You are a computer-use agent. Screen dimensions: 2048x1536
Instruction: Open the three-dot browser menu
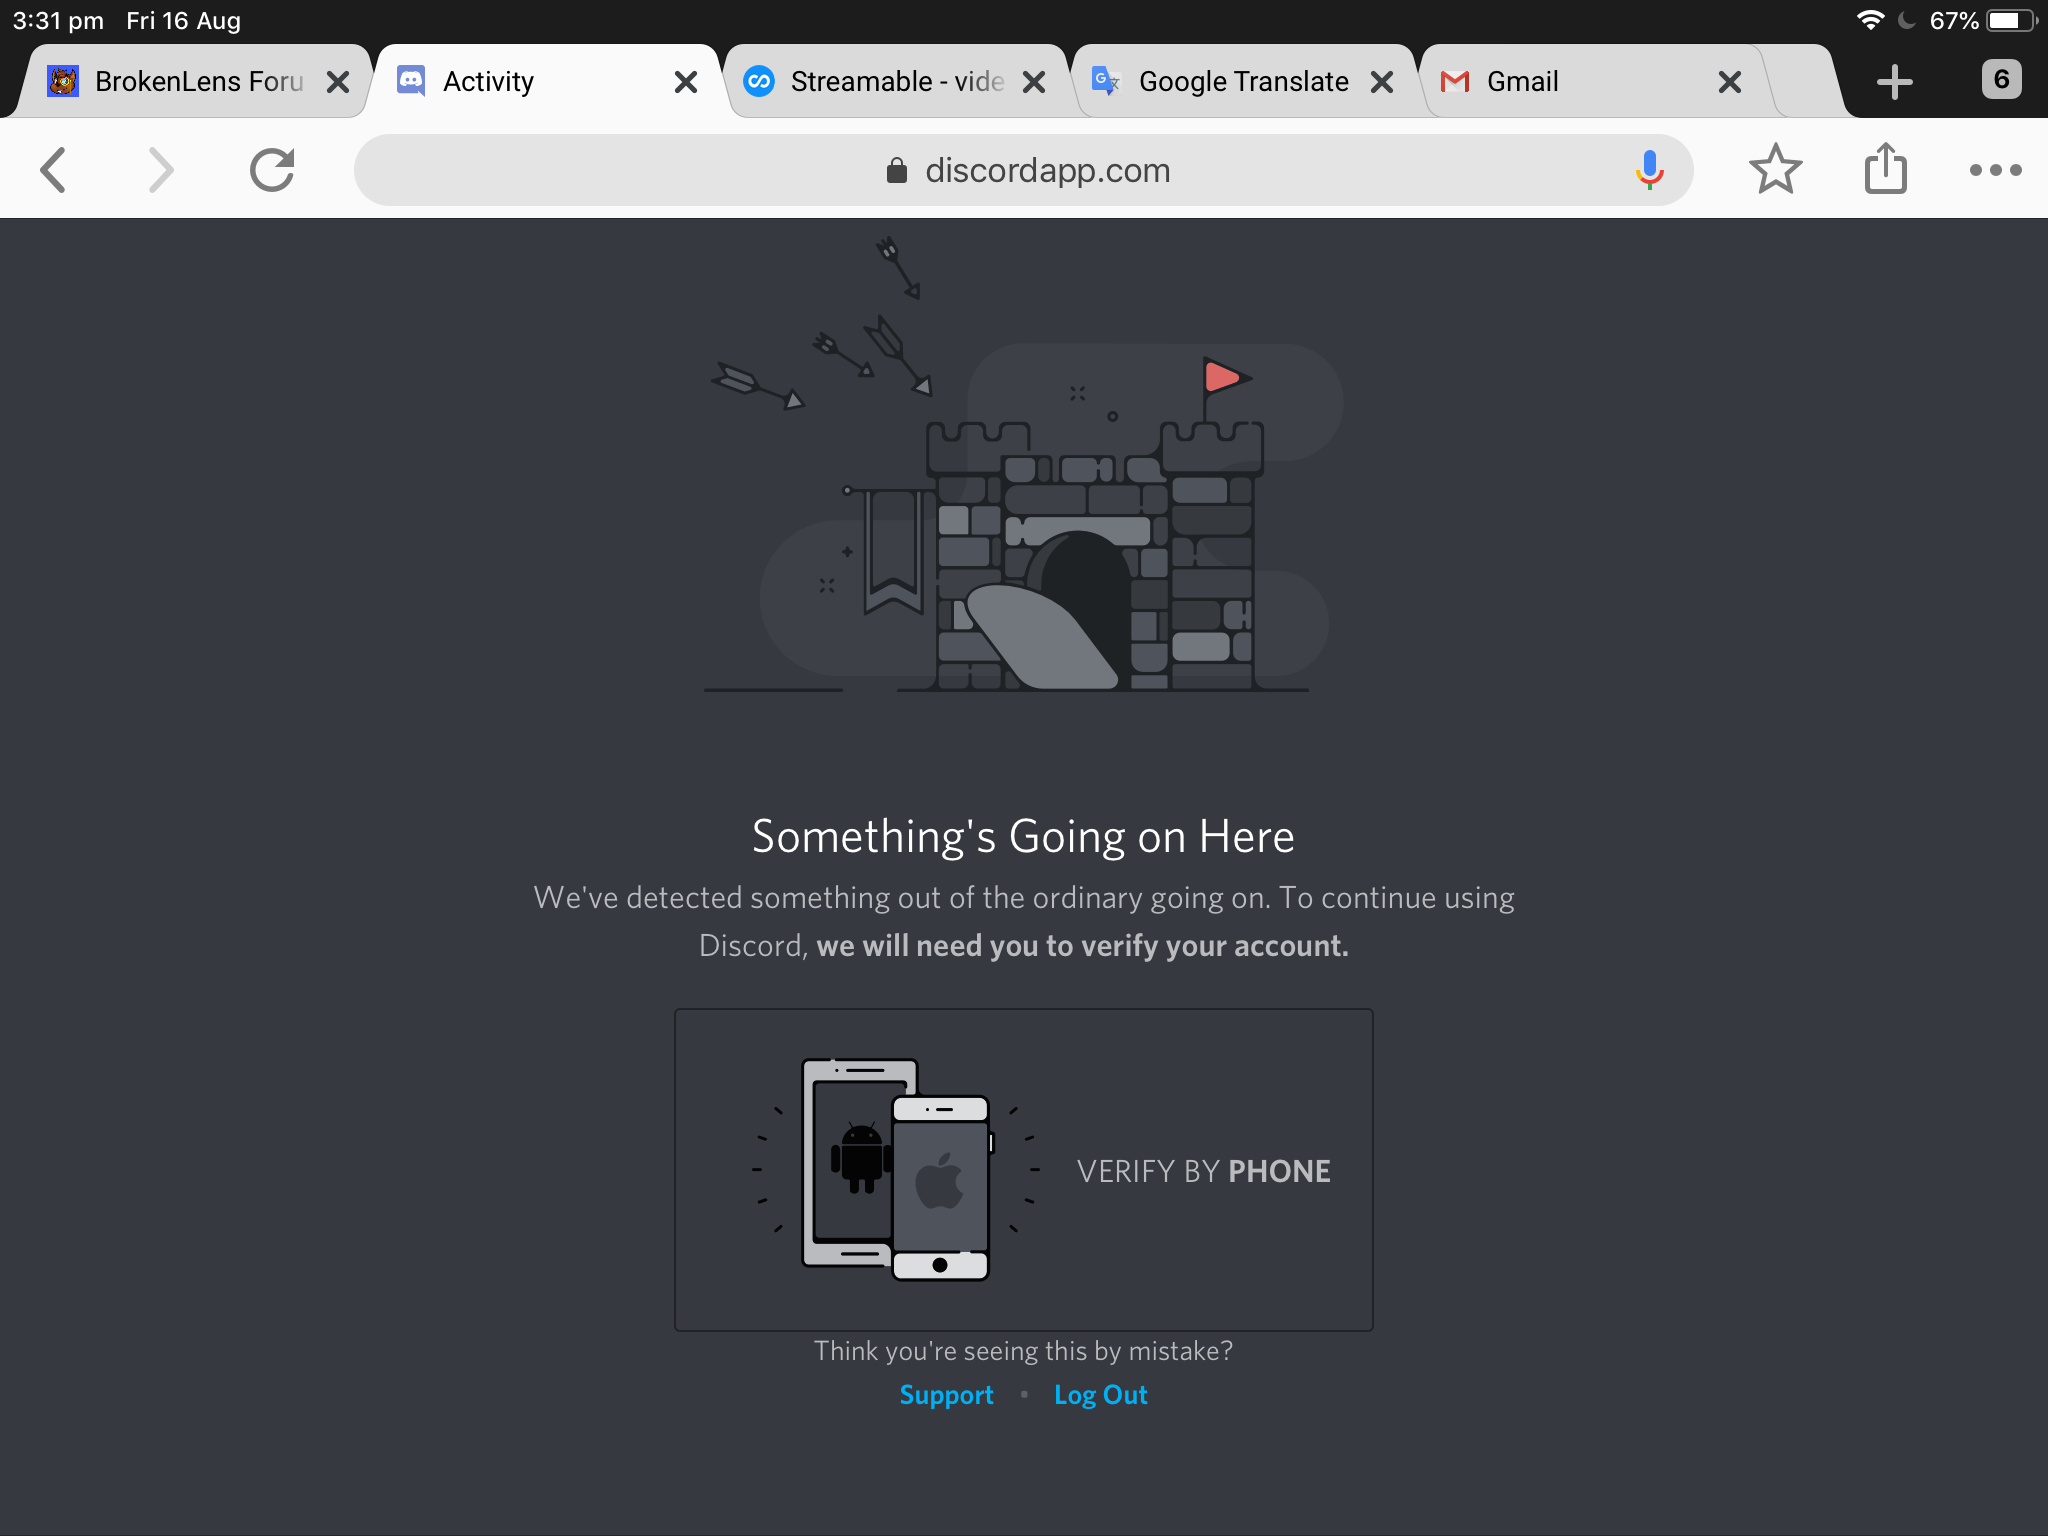pyautogui.click(x=1995, y=170)
